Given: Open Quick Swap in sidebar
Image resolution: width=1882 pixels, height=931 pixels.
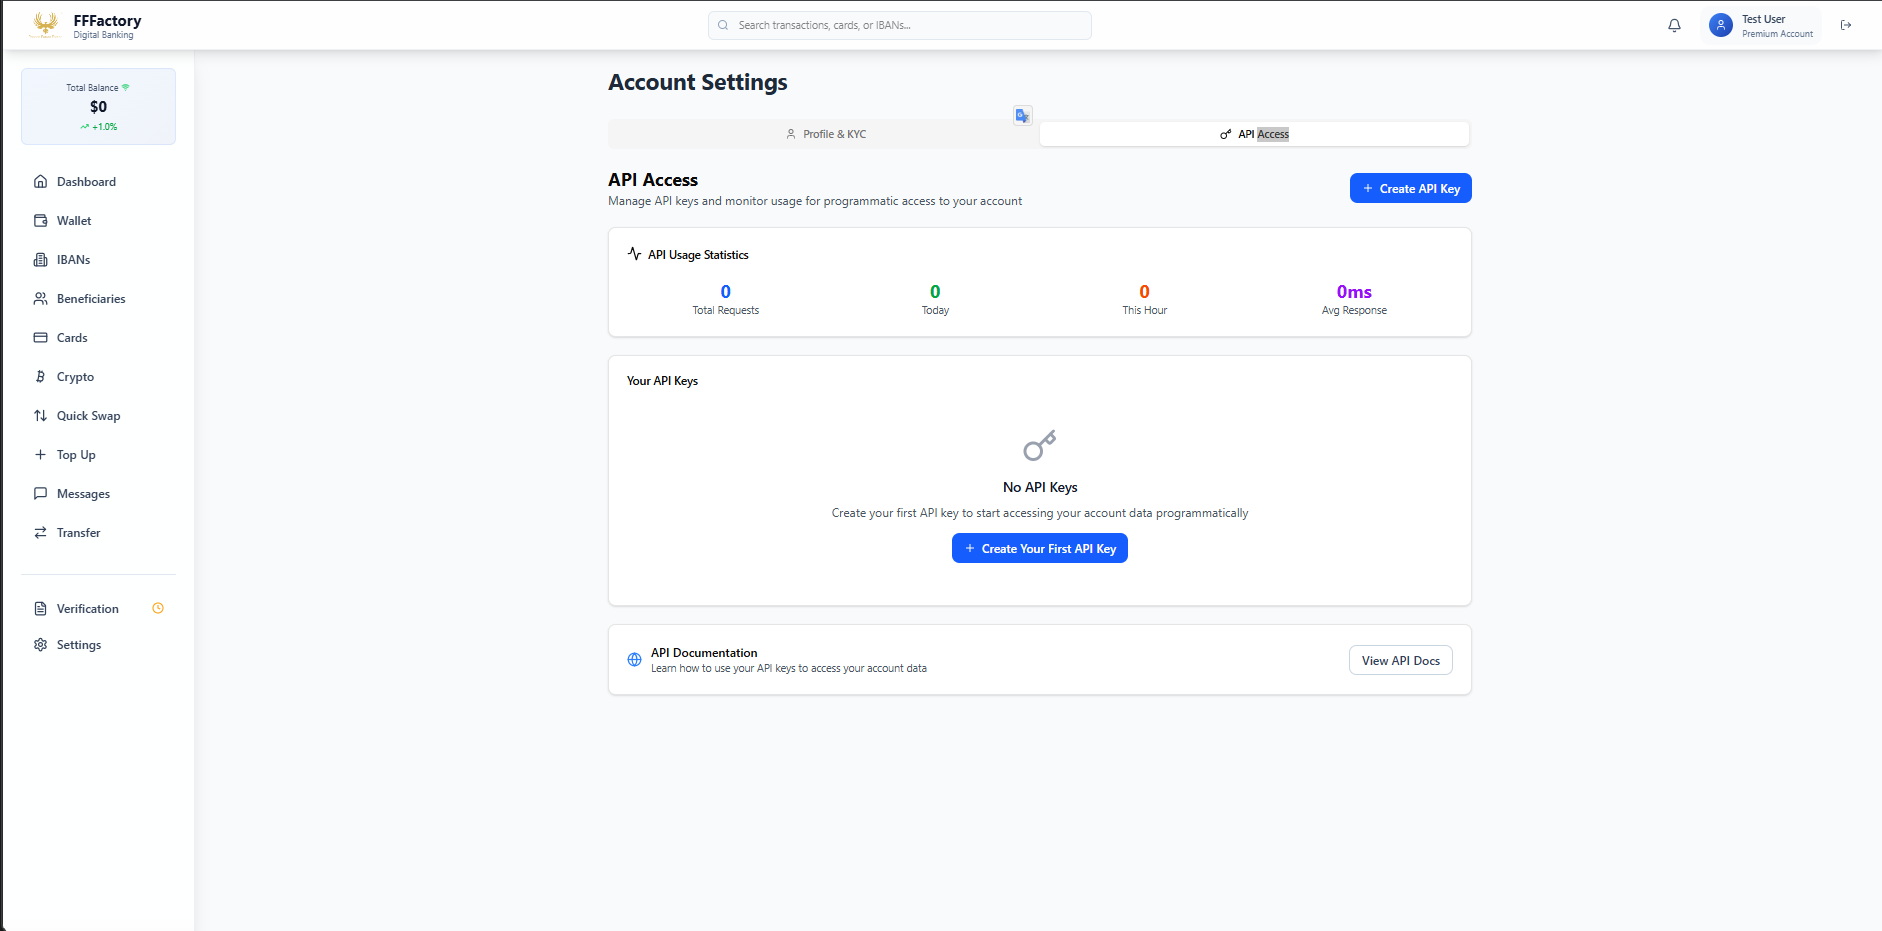Looking at the screenshot, I should (88, 416).
